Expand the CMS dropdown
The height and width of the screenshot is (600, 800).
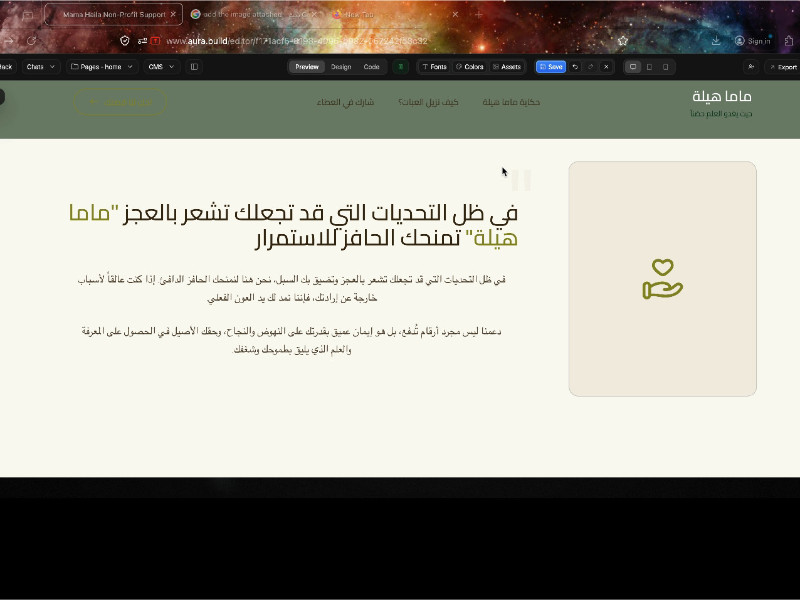(x=160, y=67)
